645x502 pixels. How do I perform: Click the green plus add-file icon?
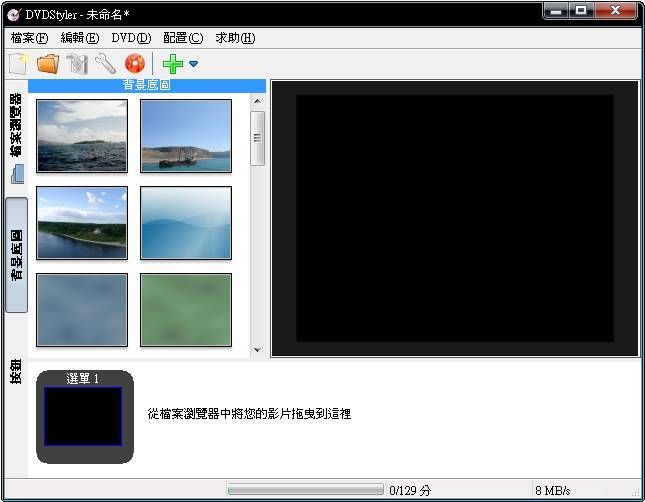[x=172, y=64]
